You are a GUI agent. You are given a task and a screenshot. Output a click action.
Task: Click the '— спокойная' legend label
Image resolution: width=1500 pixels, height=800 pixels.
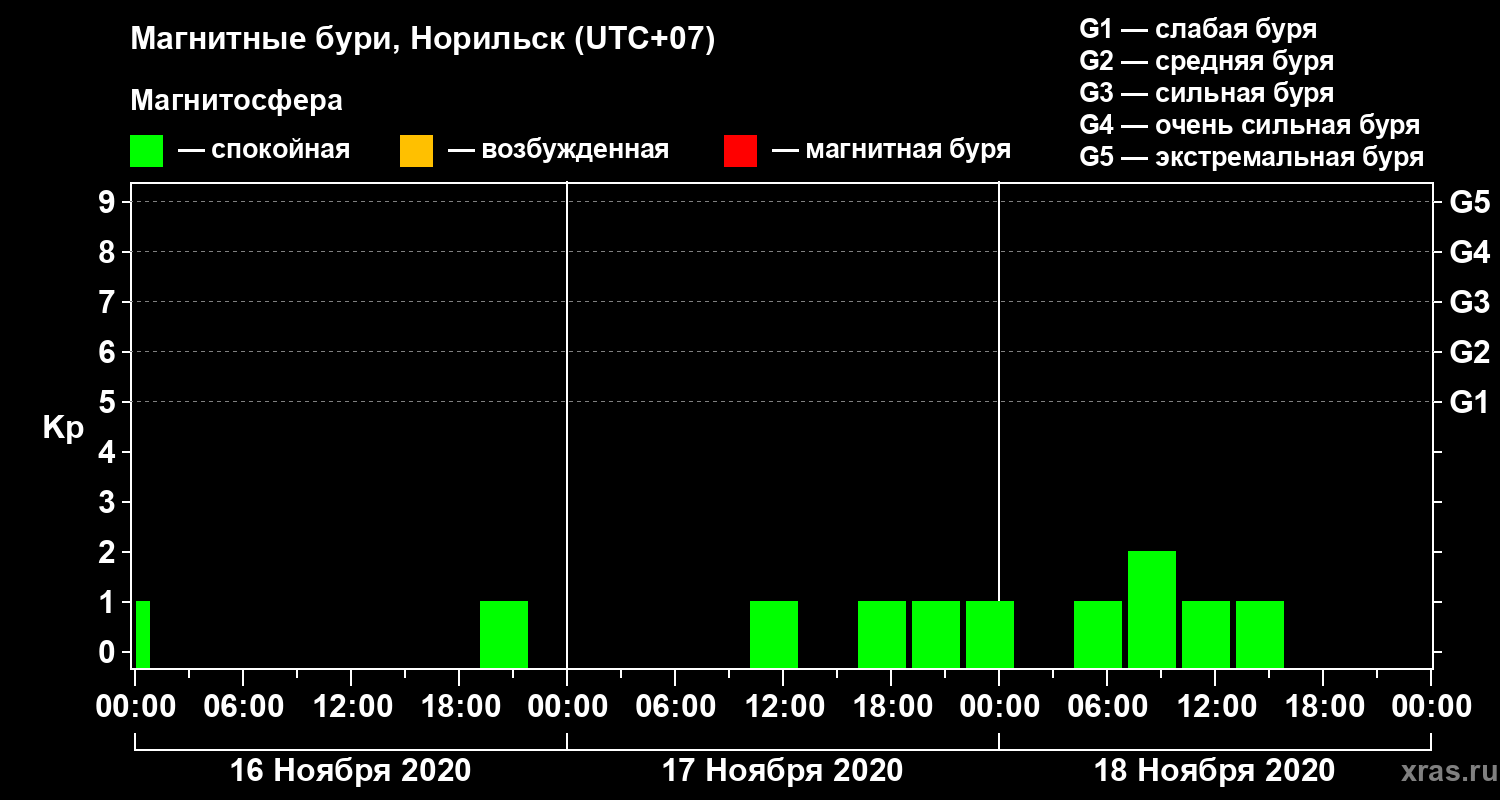tap(264, 151)
